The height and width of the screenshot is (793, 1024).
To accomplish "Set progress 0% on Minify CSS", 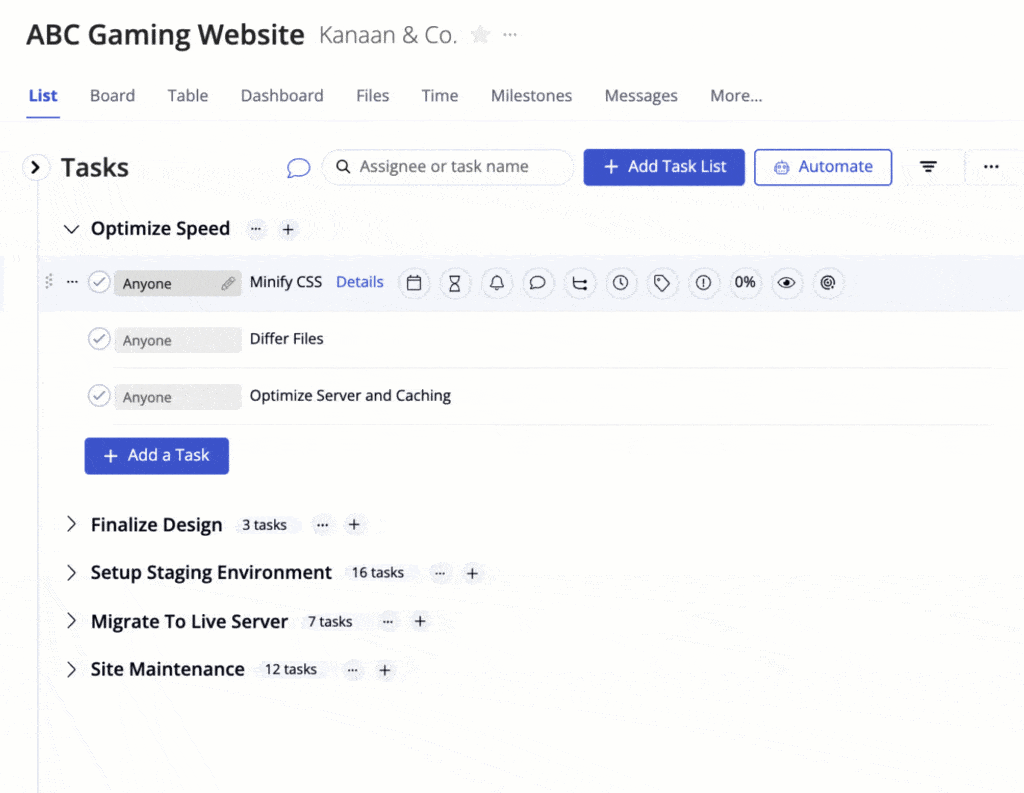I will click(x=744, y=283).
